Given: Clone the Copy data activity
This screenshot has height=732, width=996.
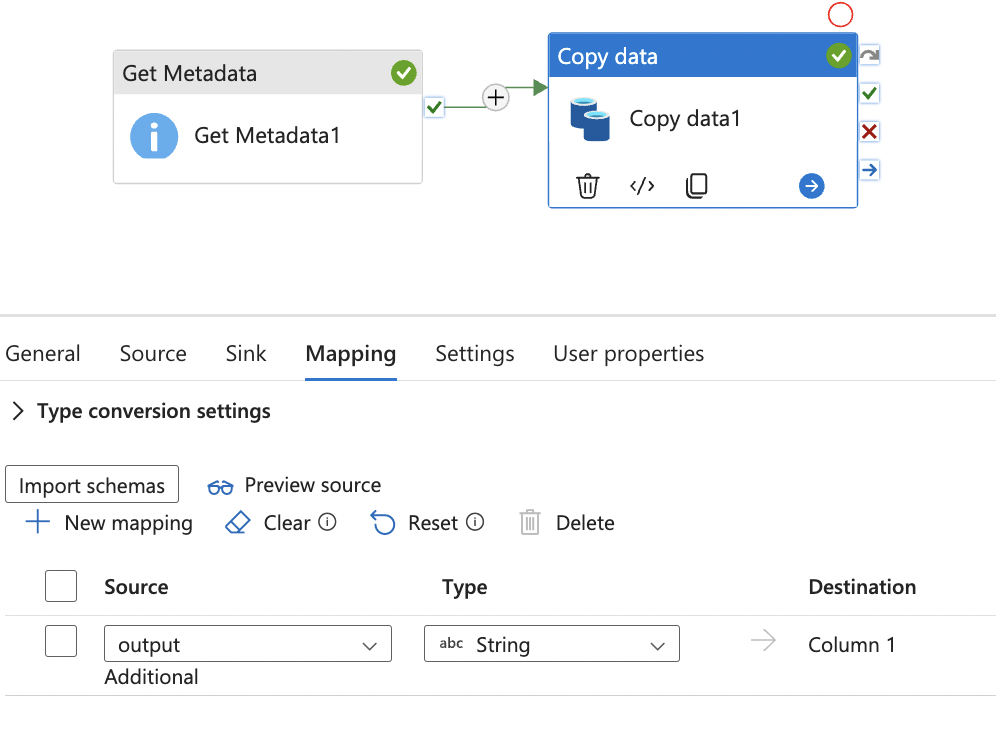Looking at the screenshot, I should [x=697, y=186].
